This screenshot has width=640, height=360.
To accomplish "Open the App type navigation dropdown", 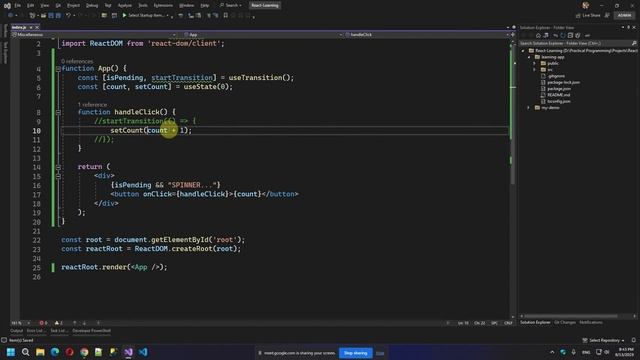I will tap(263, 35).
